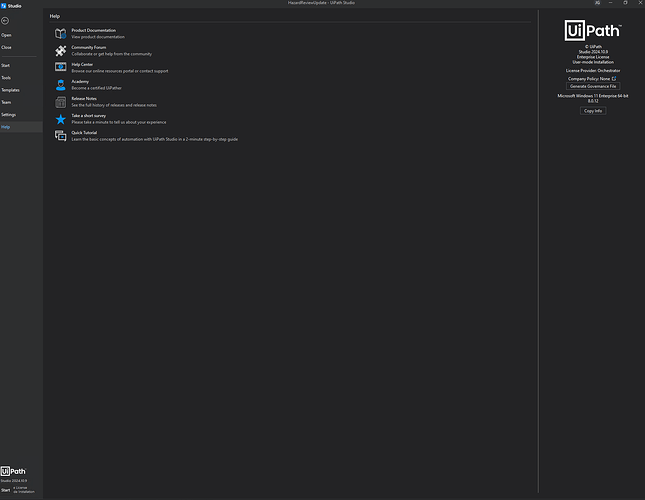Click the Quick Tutorial slides icon

click(60, 136)
